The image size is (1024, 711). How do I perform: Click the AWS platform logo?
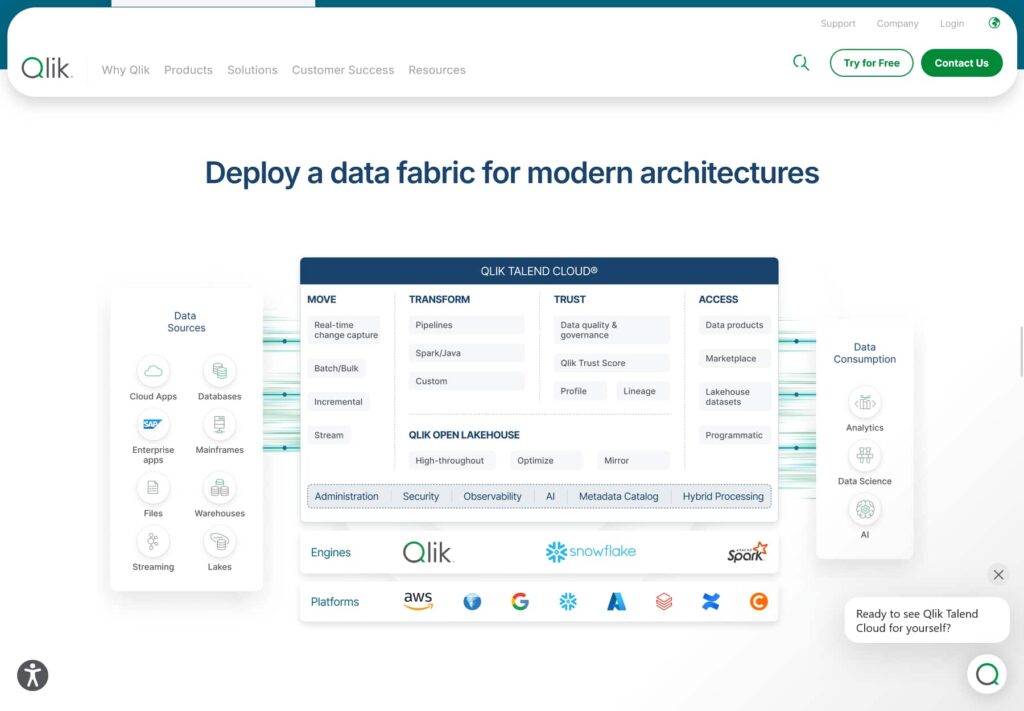point(418,601)
